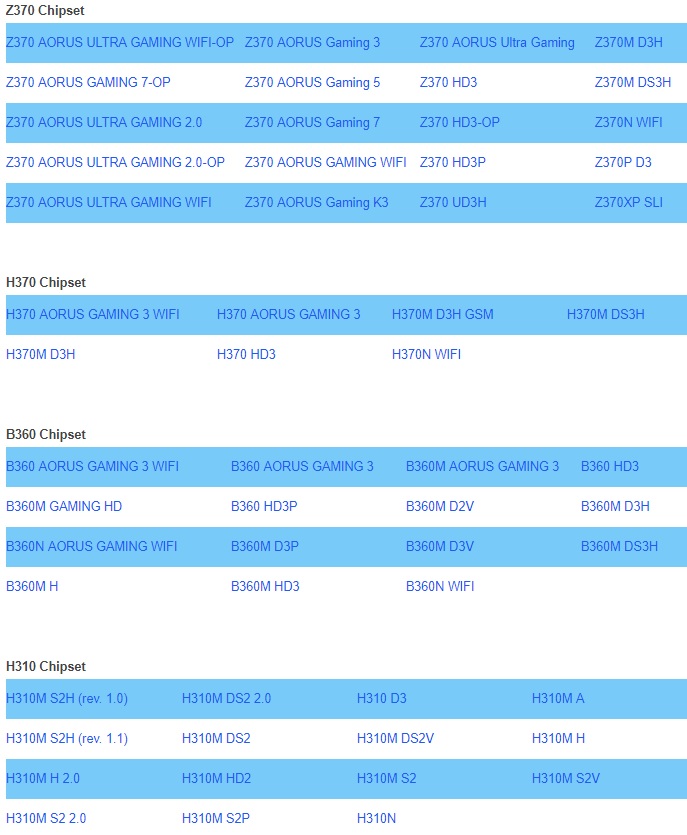Select the H310M H link without 2.0

point(559,739)
